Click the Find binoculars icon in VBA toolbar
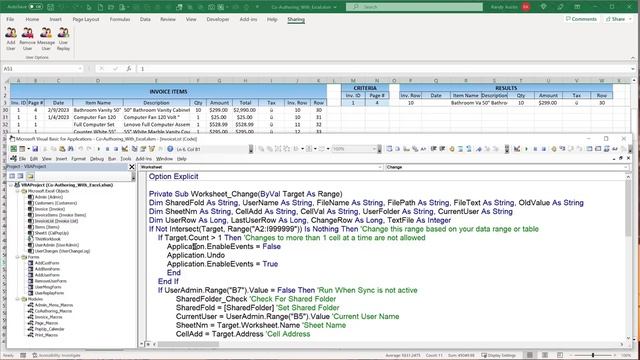 (71, 149)
